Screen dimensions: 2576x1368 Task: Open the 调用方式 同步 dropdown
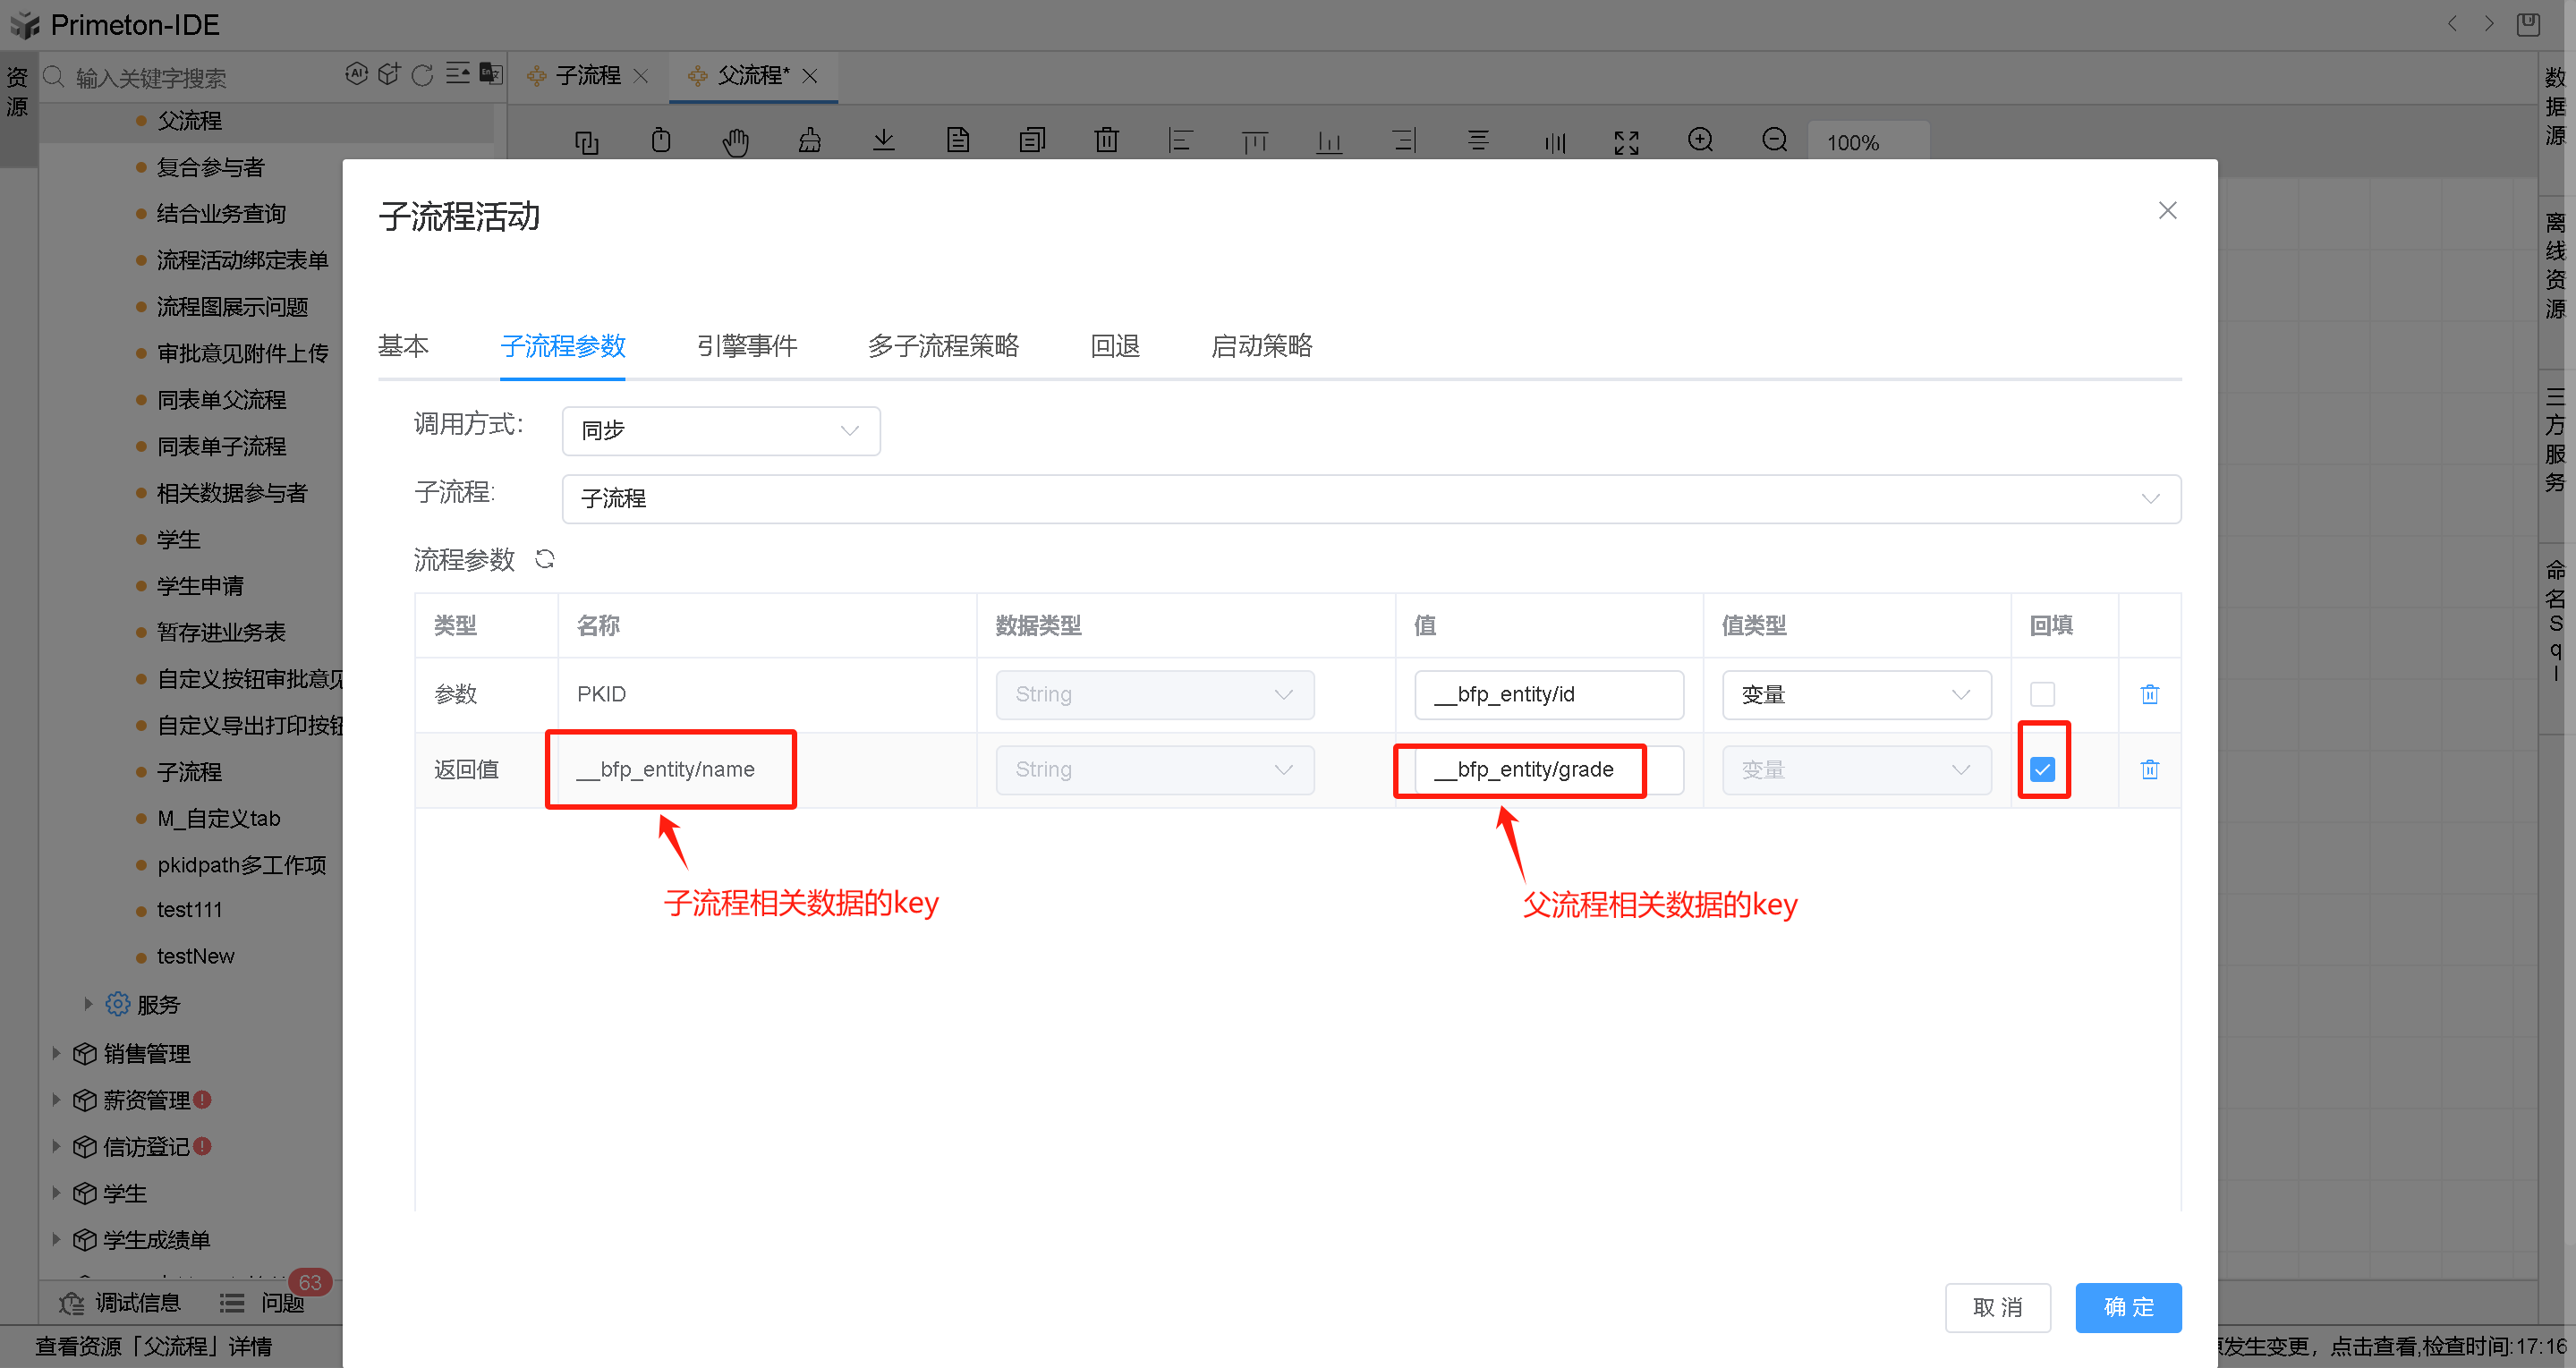pyautogui.click(x=720, y=430)
